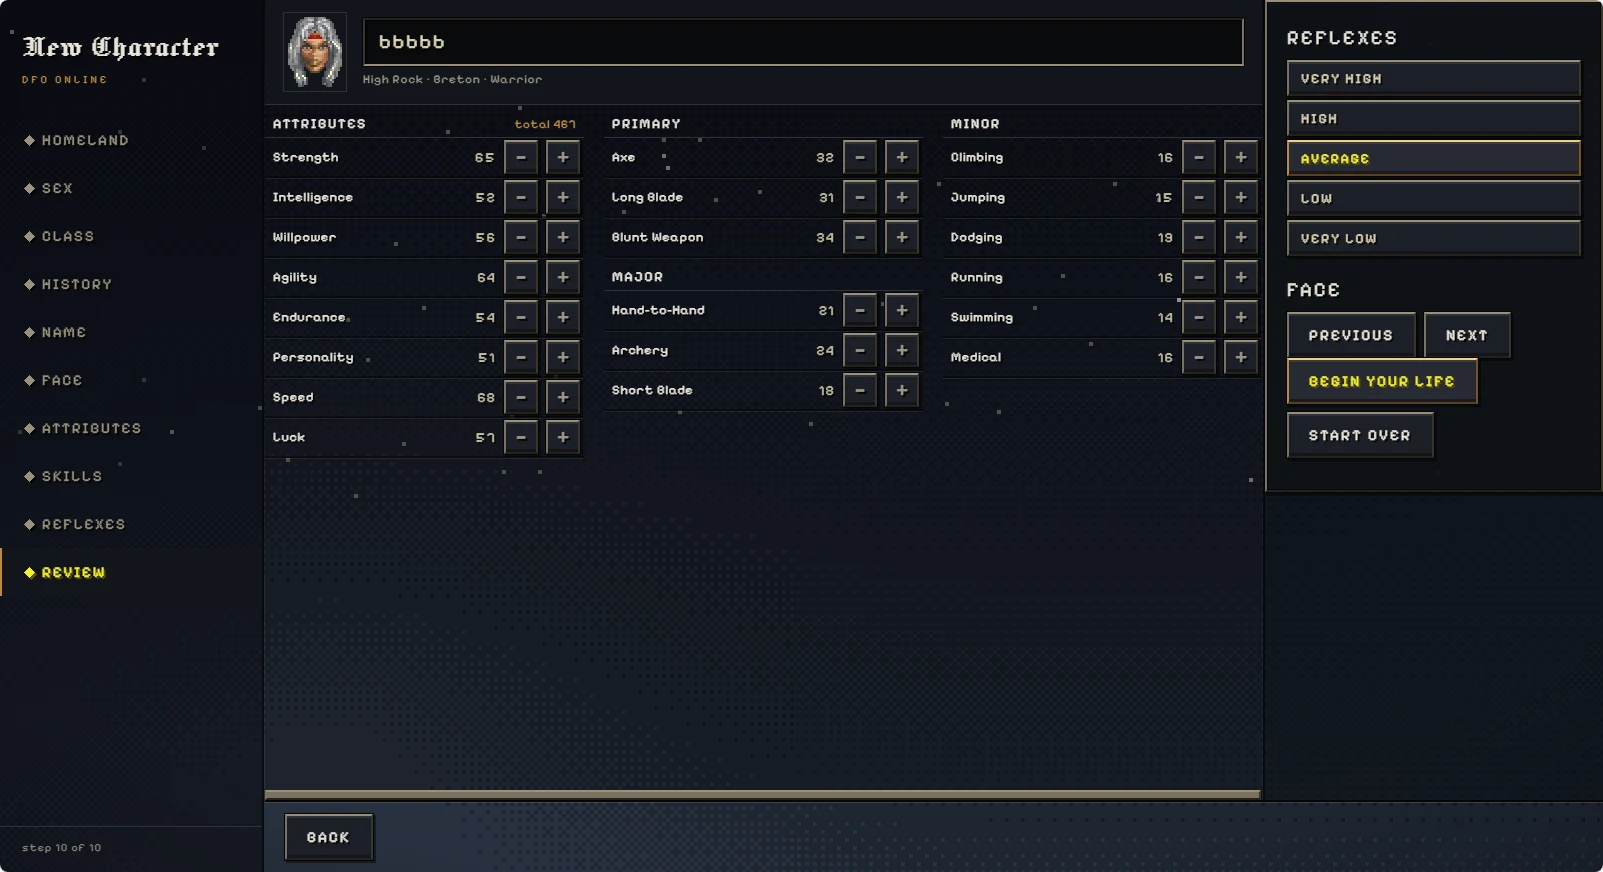Increase Axe skill with plus button
Viewport: 1603px width, 872px height.
(x=902, y=157)
